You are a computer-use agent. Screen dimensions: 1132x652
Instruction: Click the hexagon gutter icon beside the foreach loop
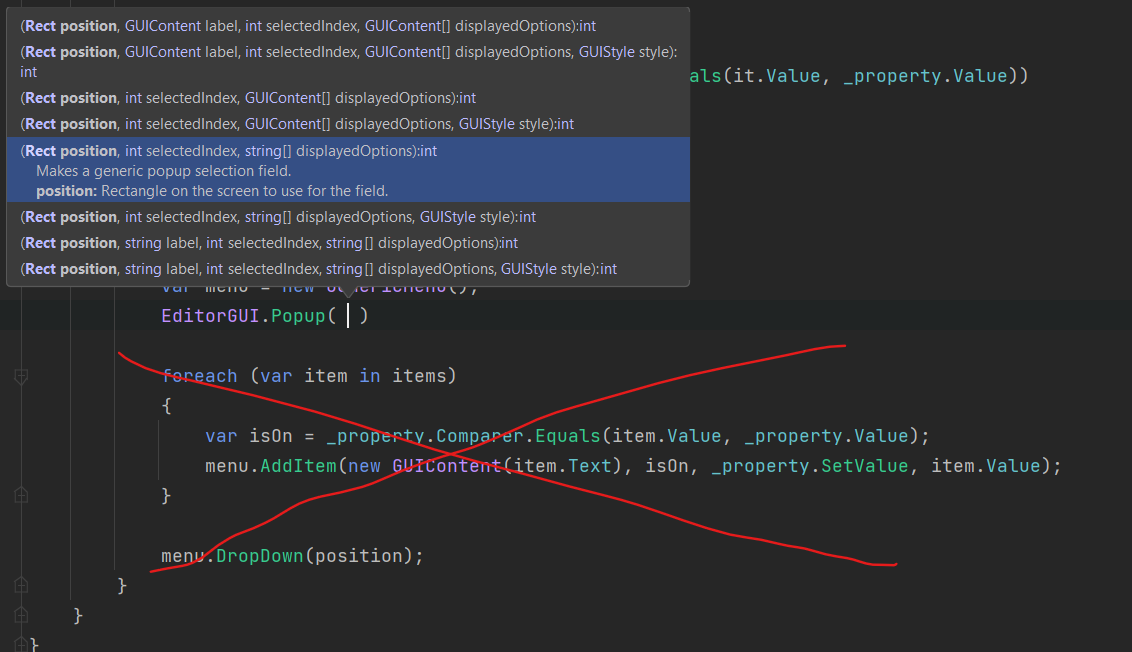(20, 375)
